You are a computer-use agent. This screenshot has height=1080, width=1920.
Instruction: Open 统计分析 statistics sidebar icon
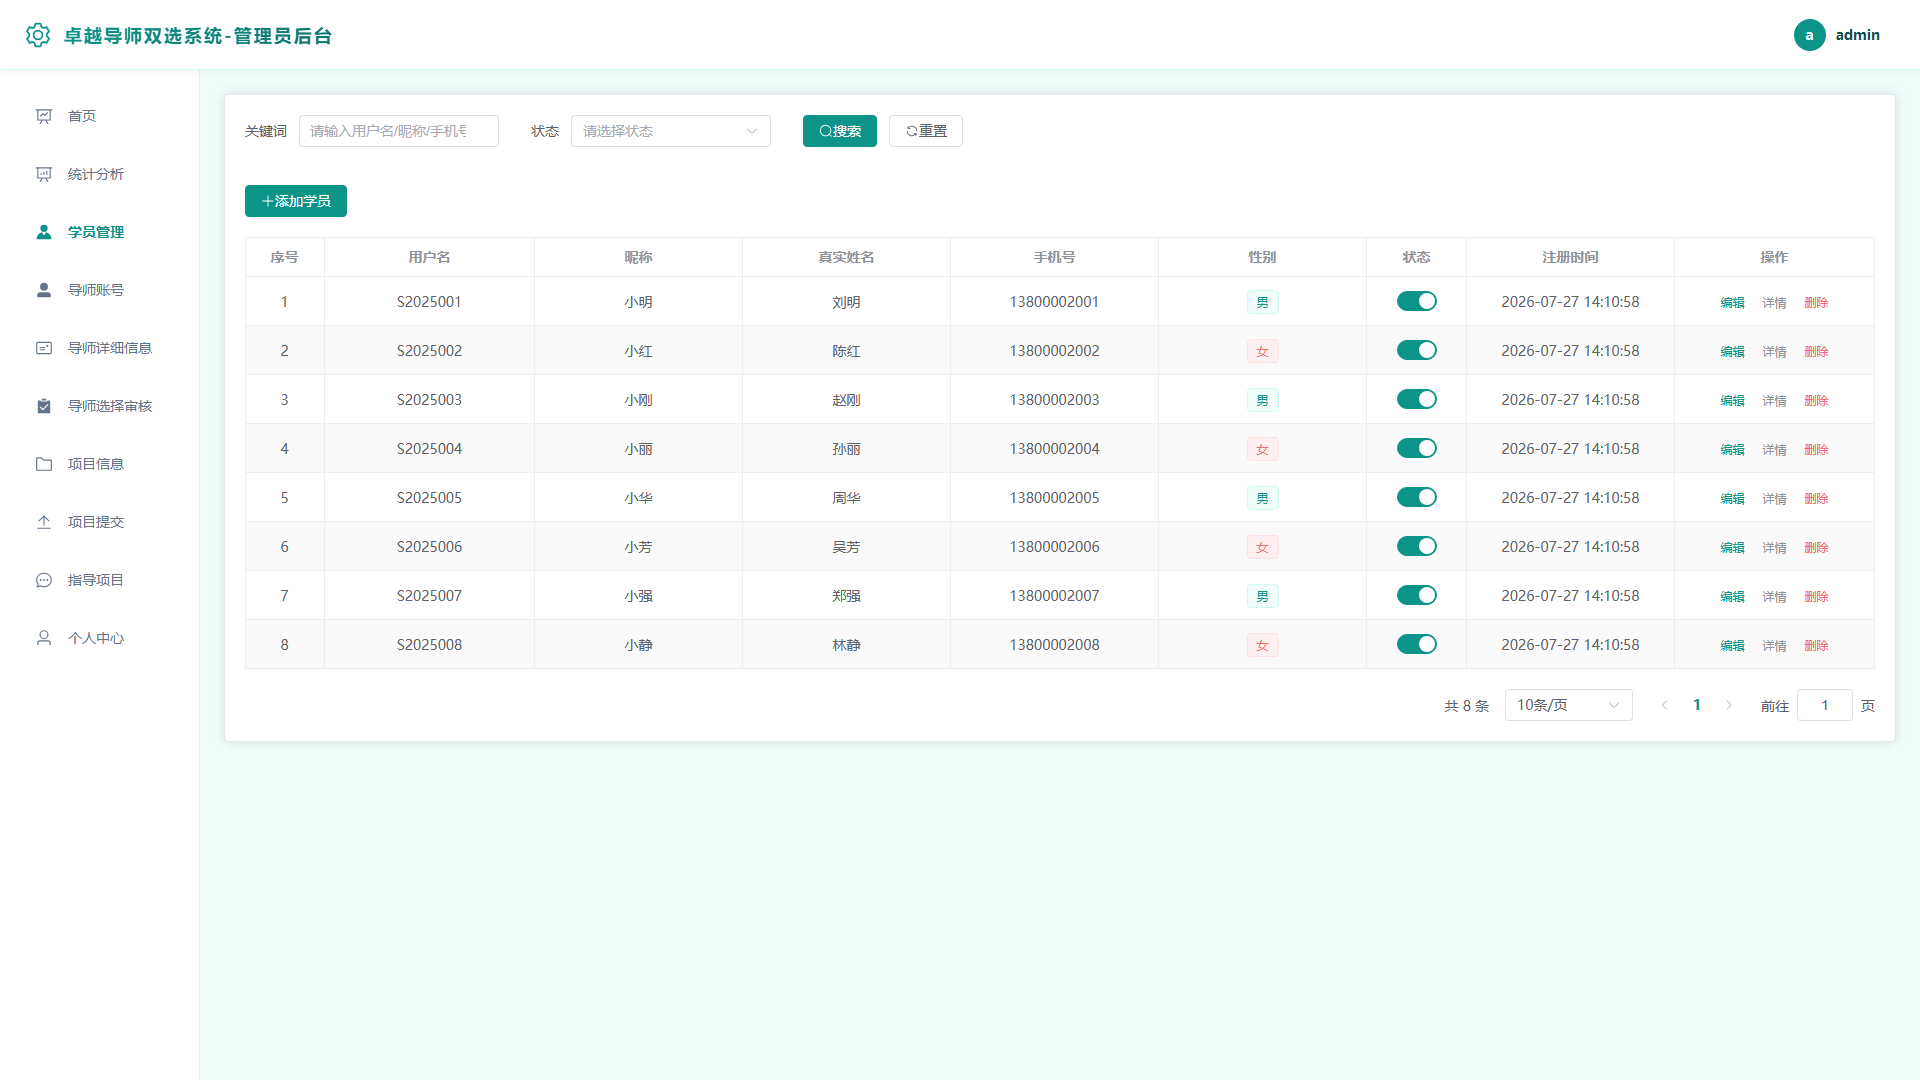coord(44,174)
